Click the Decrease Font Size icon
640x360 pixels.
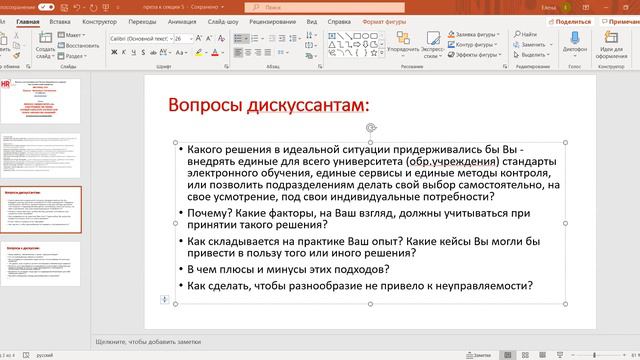pyautogui.click(x=209, y=38)
